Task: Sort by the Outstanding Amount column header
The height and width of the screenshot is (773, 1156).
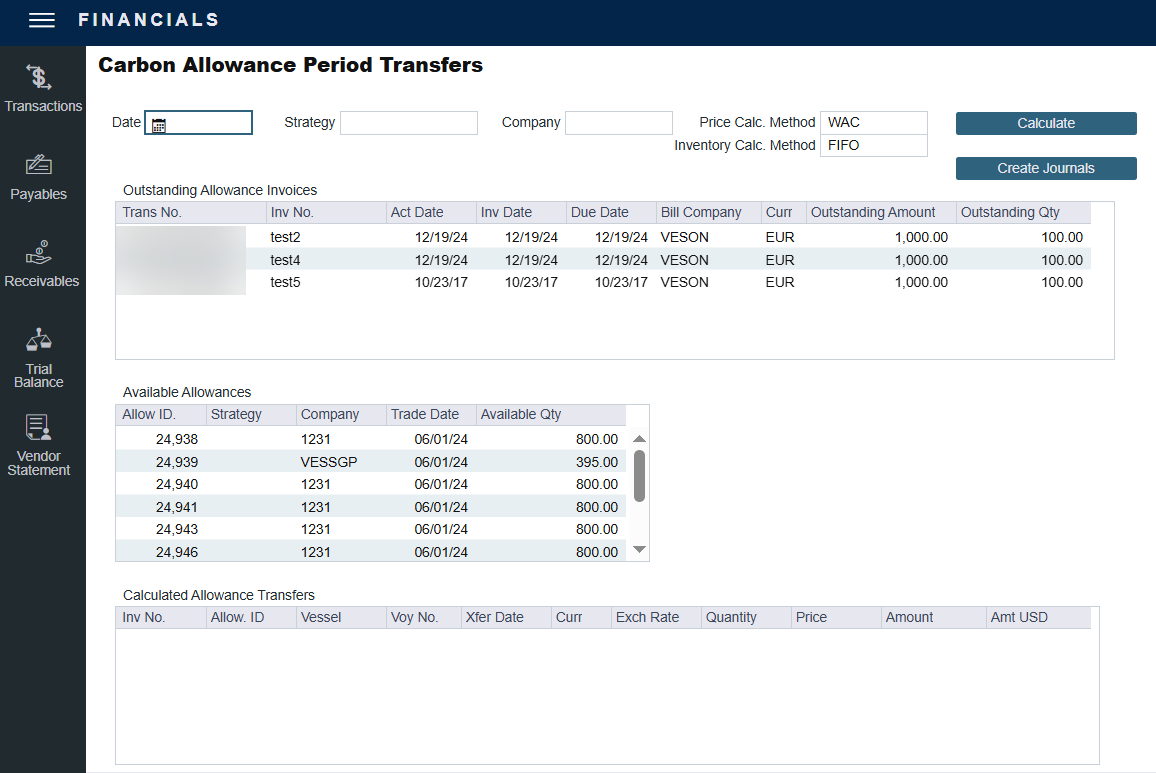Action: (x=872, y=212)
